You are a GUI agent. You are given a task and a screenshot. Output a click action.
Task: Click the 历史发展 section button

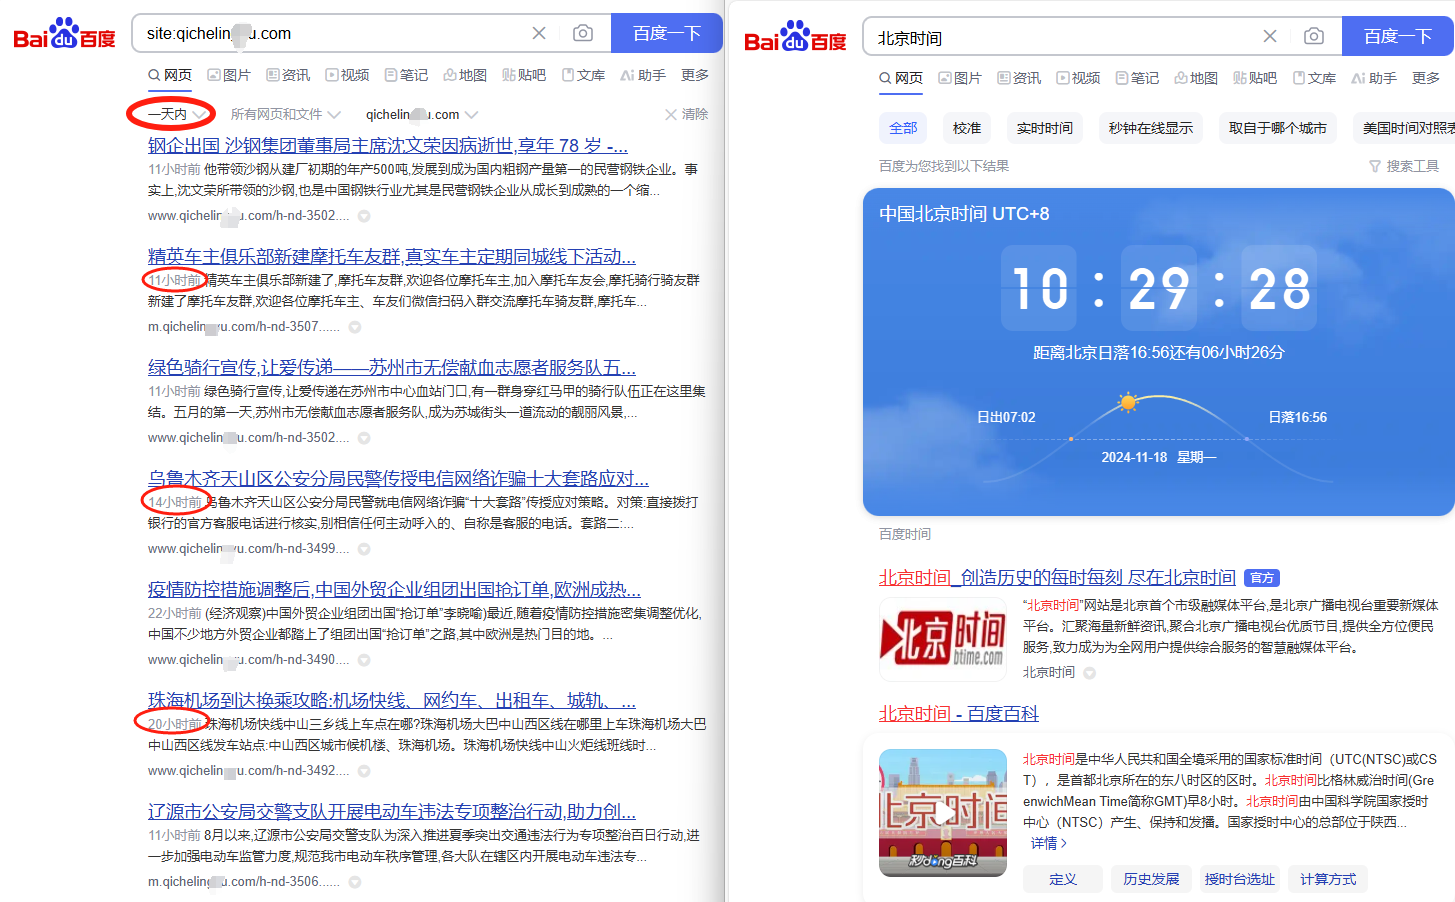[1151, 879]
